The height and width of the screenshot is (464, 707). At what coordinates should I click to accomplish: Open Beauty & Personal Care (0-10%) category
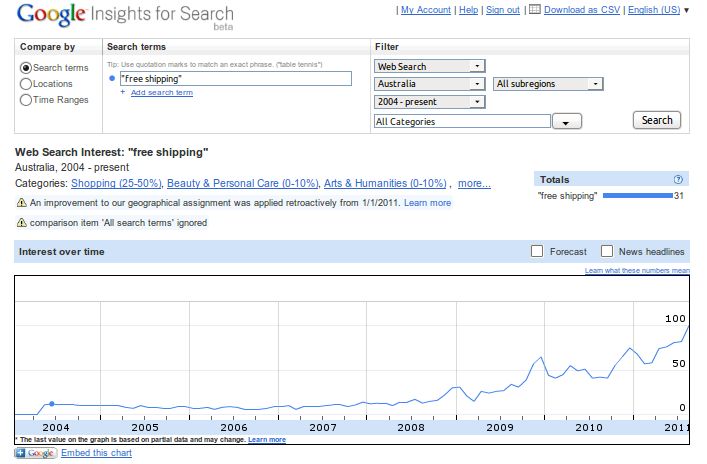tap(243, 184)
